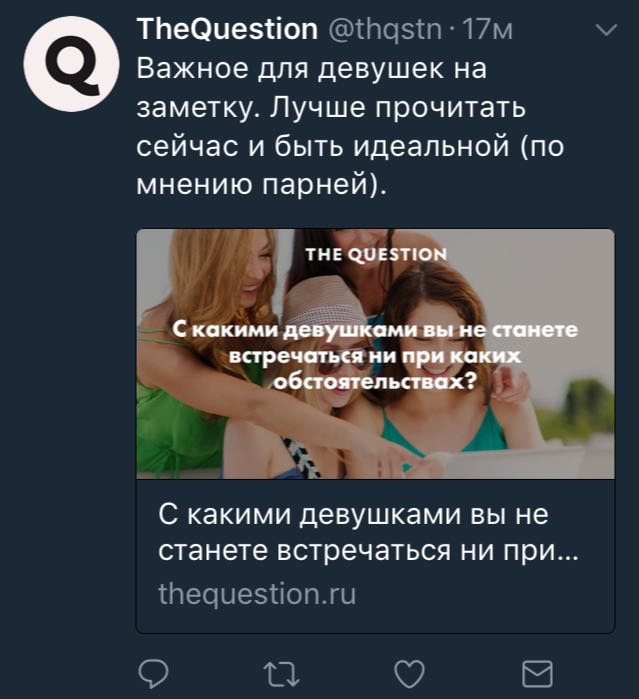The width and height of the screenshot is (639, 699).
Task: Open tweet permalink via 17м timestamp
Action: pos(487,30)
